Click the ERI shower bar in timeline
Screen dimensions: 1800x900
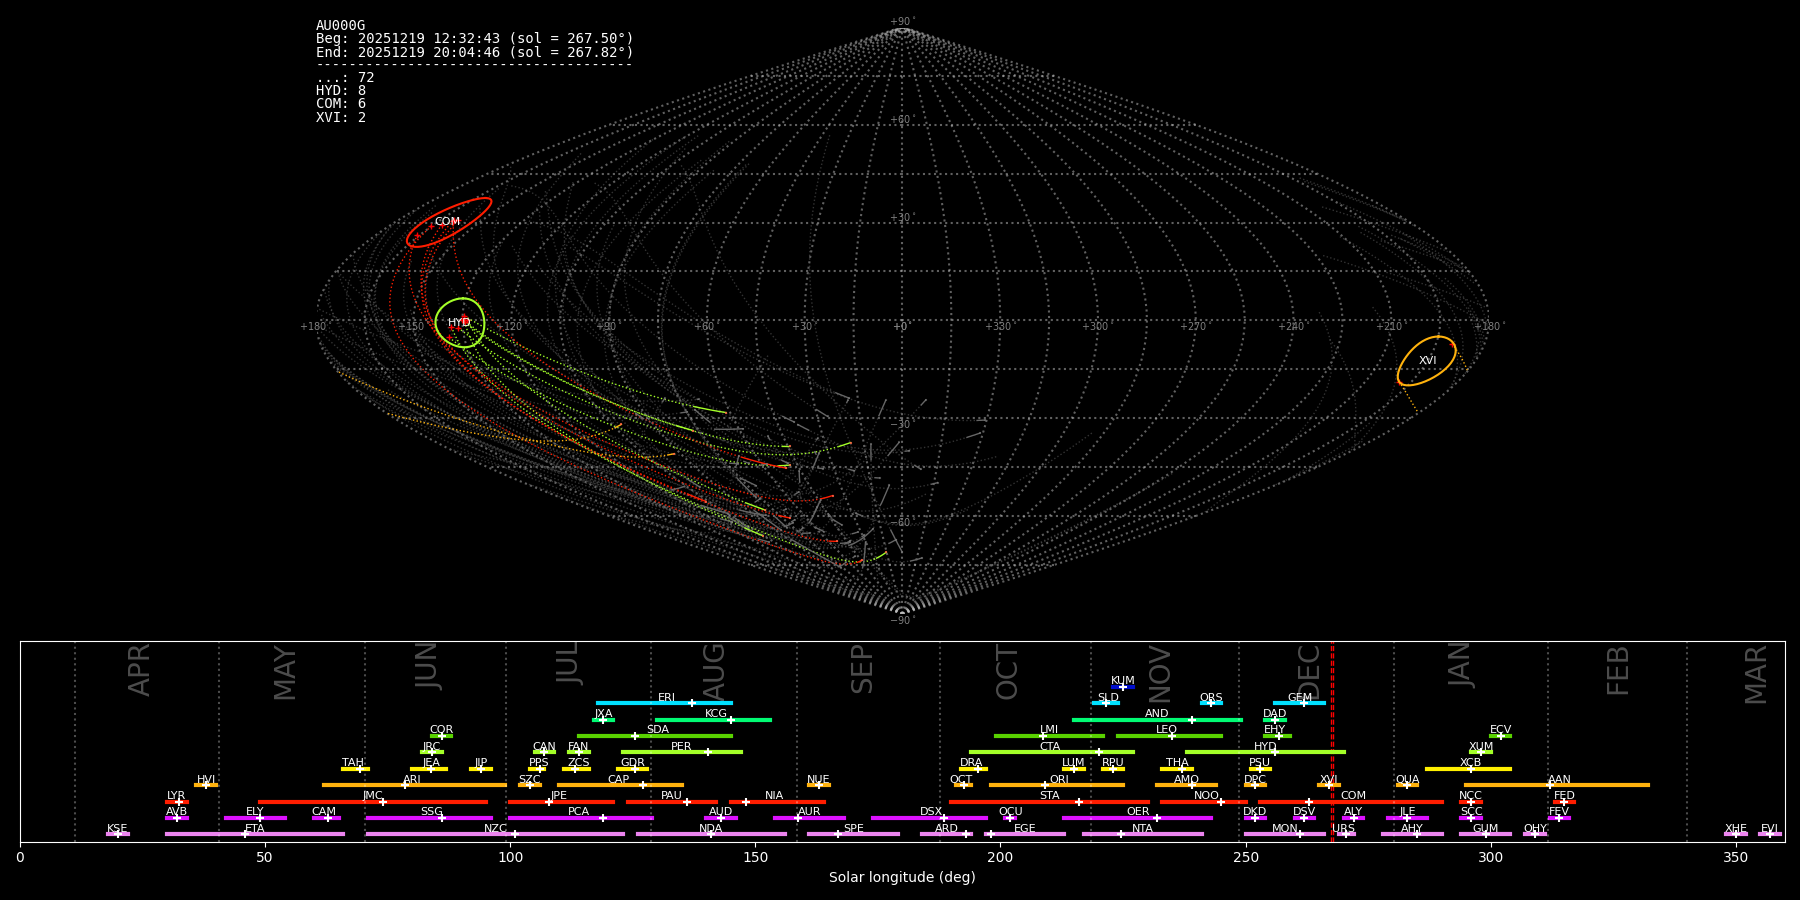click(664, 703)
